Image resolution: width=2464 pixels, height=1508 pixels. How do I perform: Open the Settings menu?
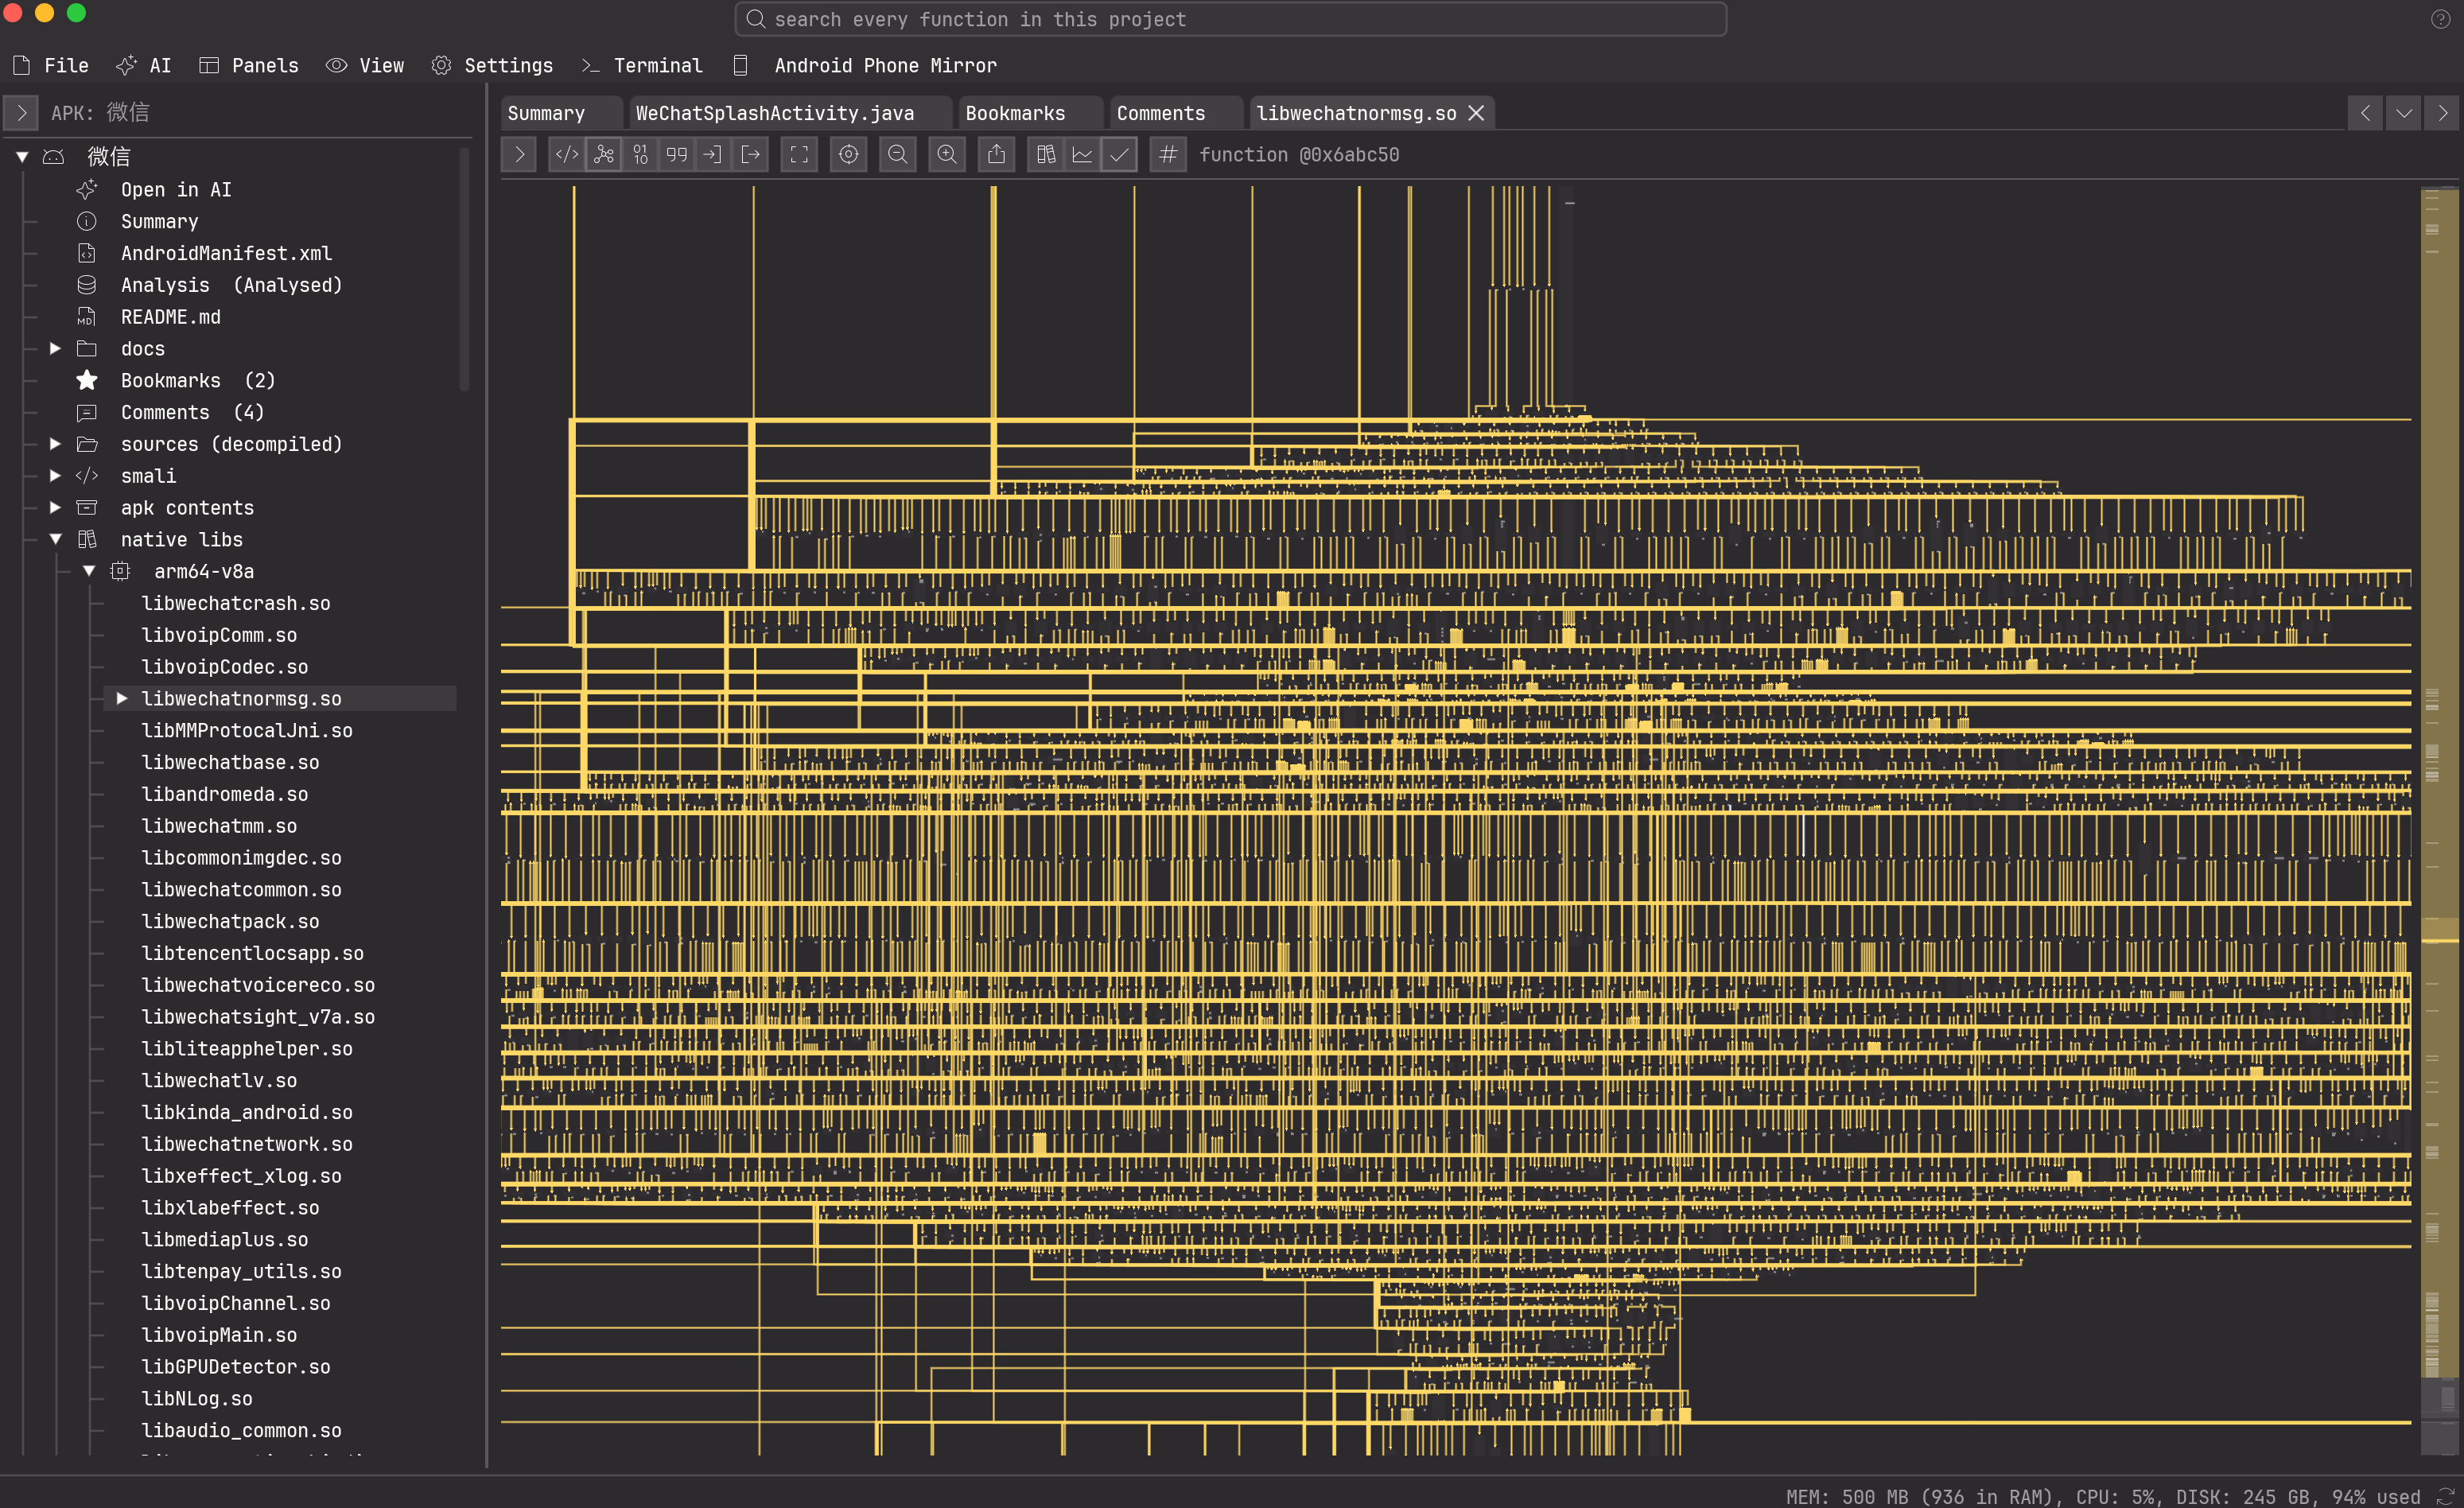coord(492,66)
